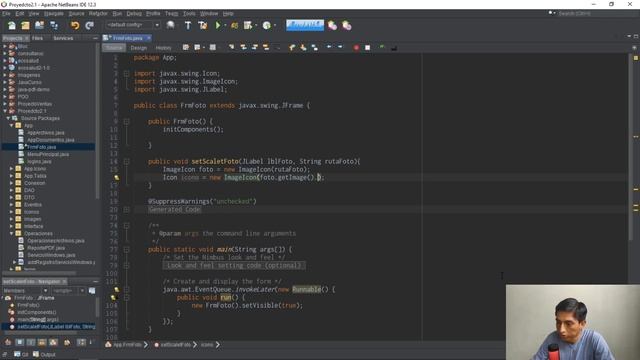Switch to the Design view button
The width and height of the screenshot is (640, 360).
(x=139, y=48)
